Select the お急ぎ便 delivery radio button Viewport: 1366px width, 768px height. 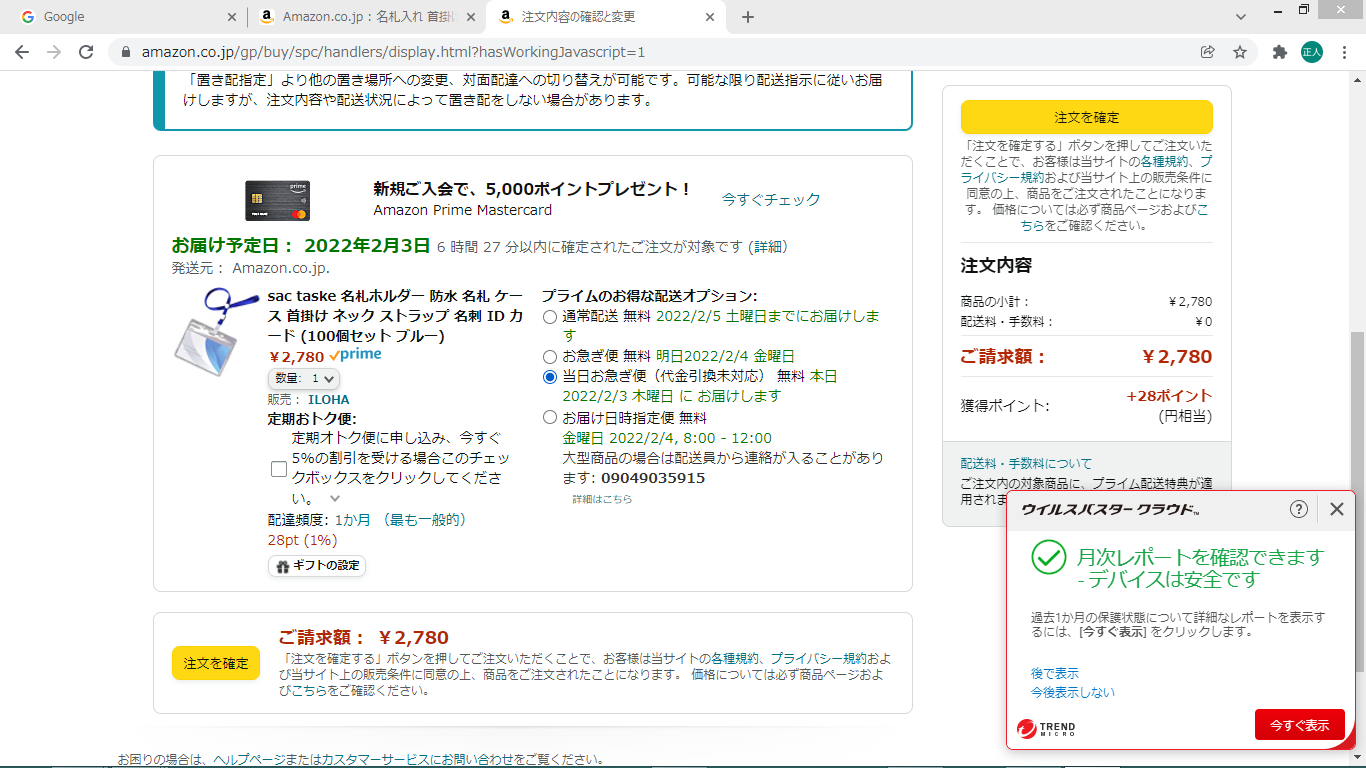pos(549,357)
